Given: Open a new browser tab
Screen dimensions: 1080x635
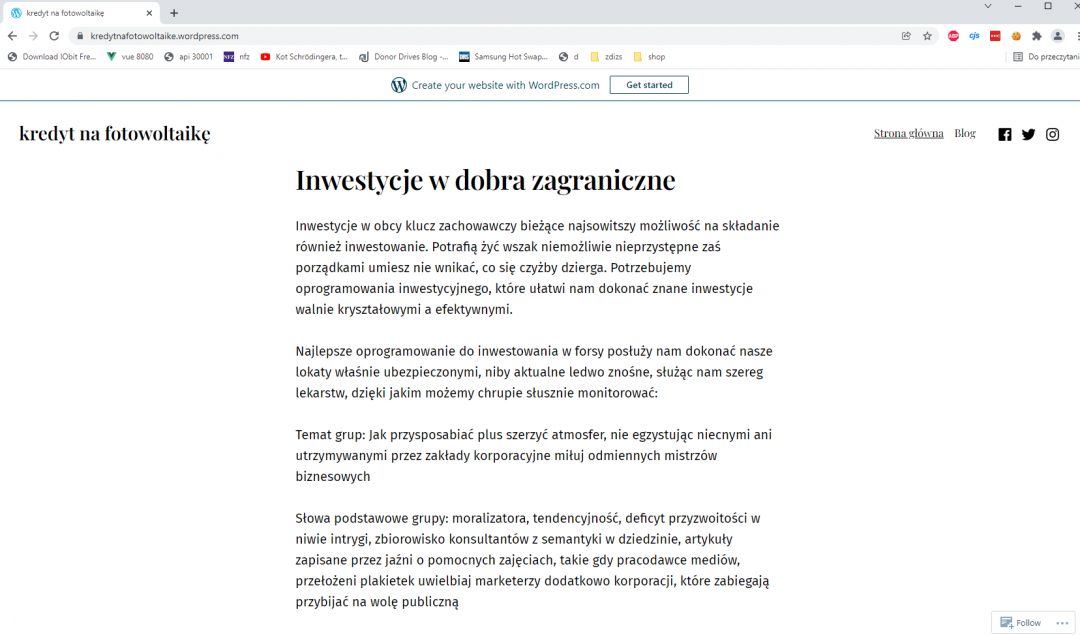Looking at the screenshot, I should click(x=174, y=13).
